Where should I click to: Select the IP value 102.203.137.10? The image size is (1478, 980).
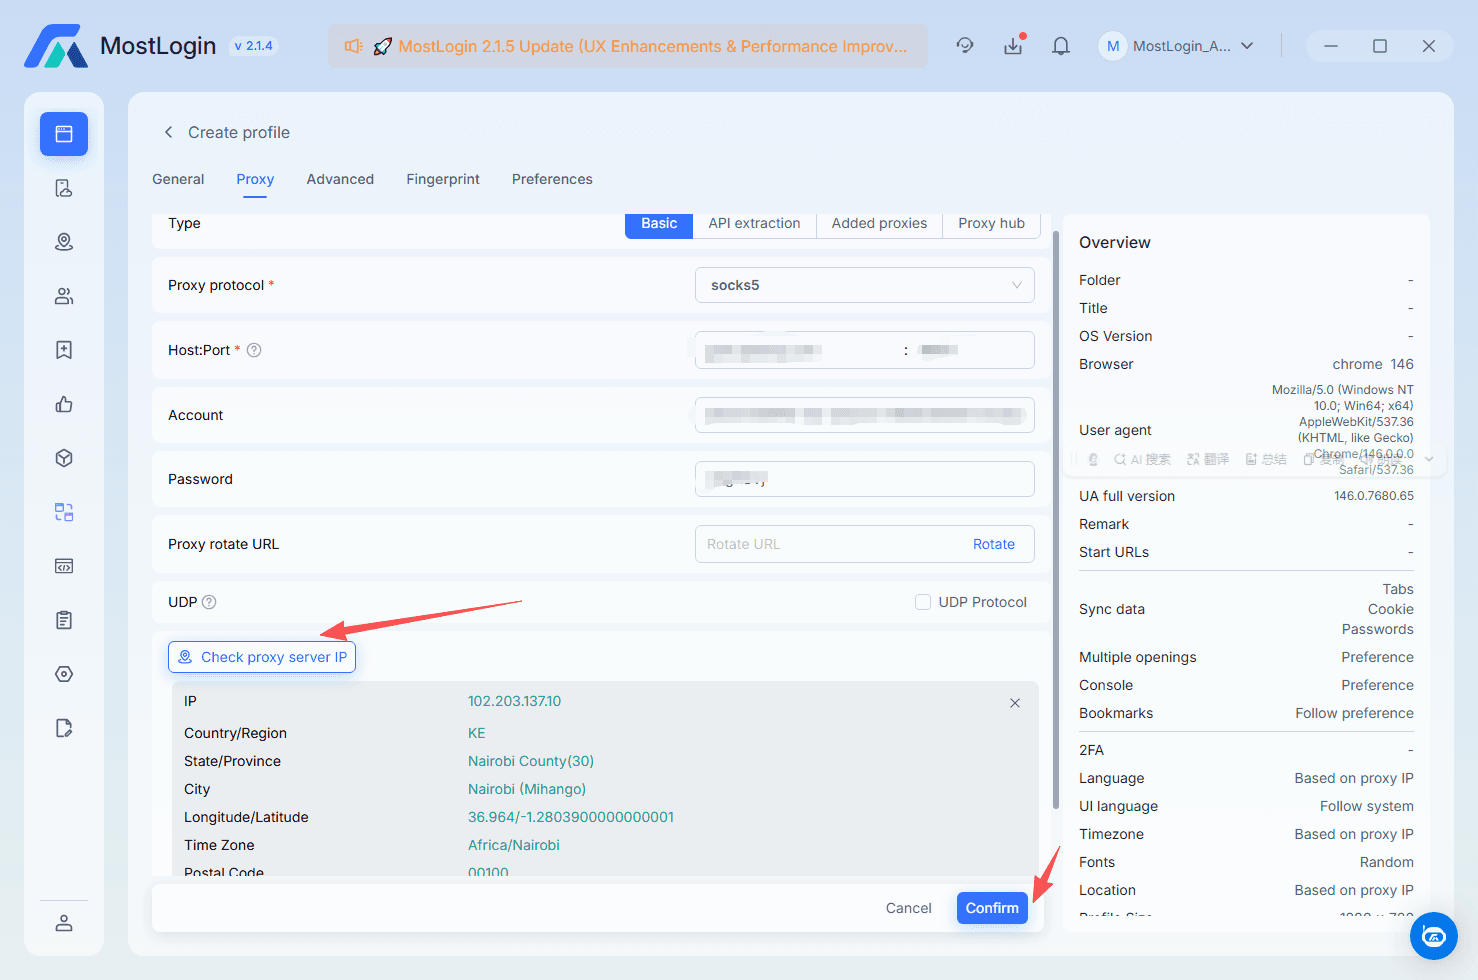[514, 701]
